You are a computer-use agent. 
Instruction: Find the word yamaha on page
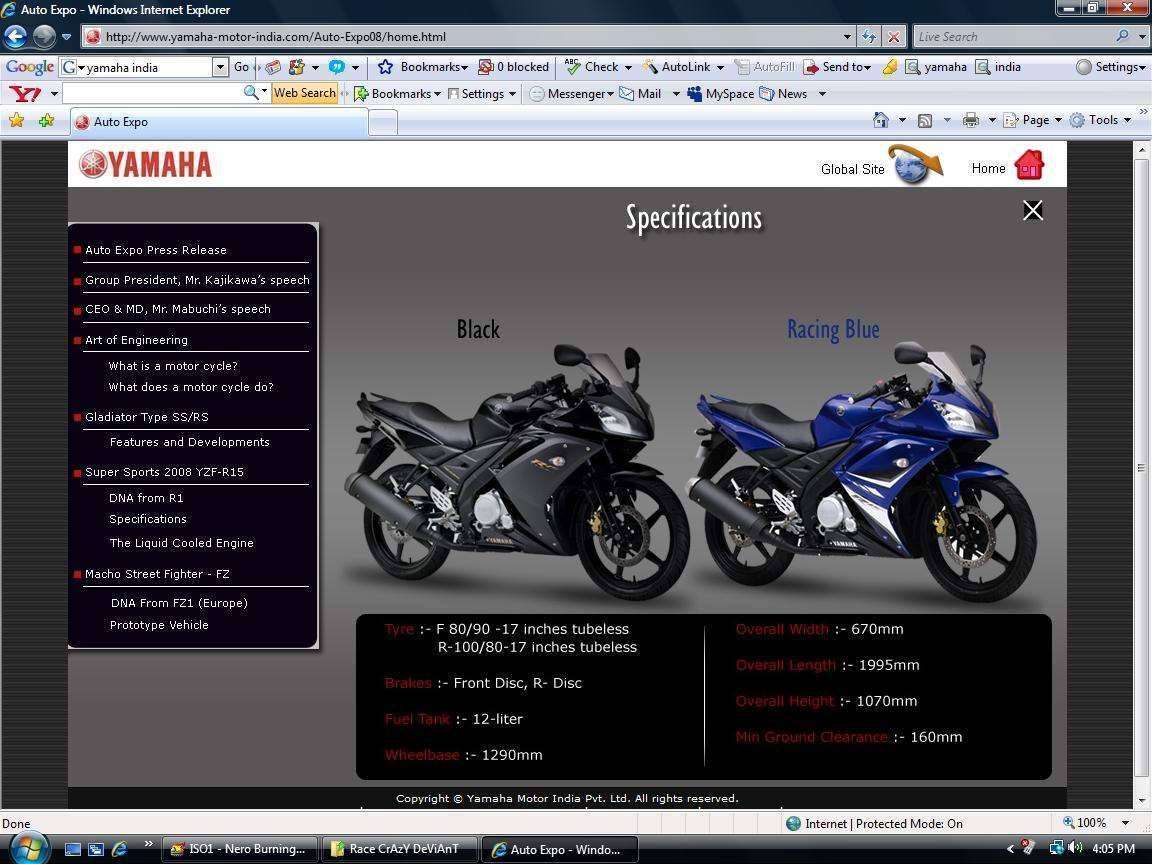click(x=936, y=67)
